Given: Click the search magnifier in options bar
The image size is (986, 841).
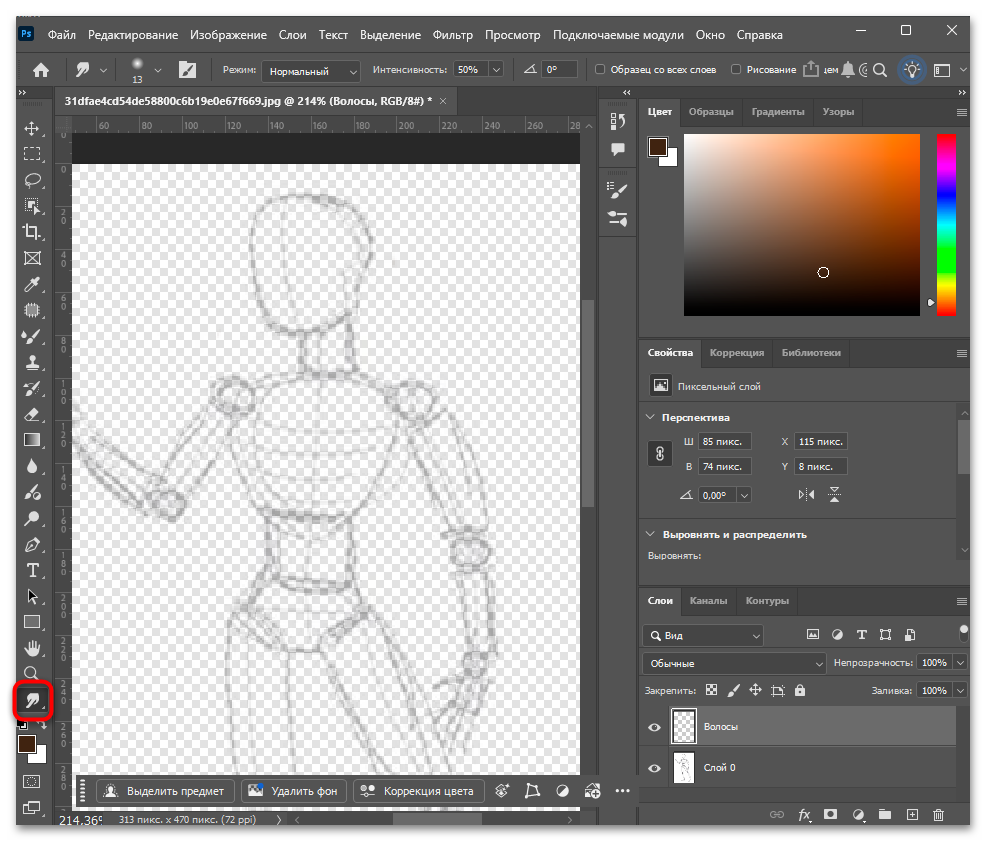Looking at the screenshot, I should point(880,70).
